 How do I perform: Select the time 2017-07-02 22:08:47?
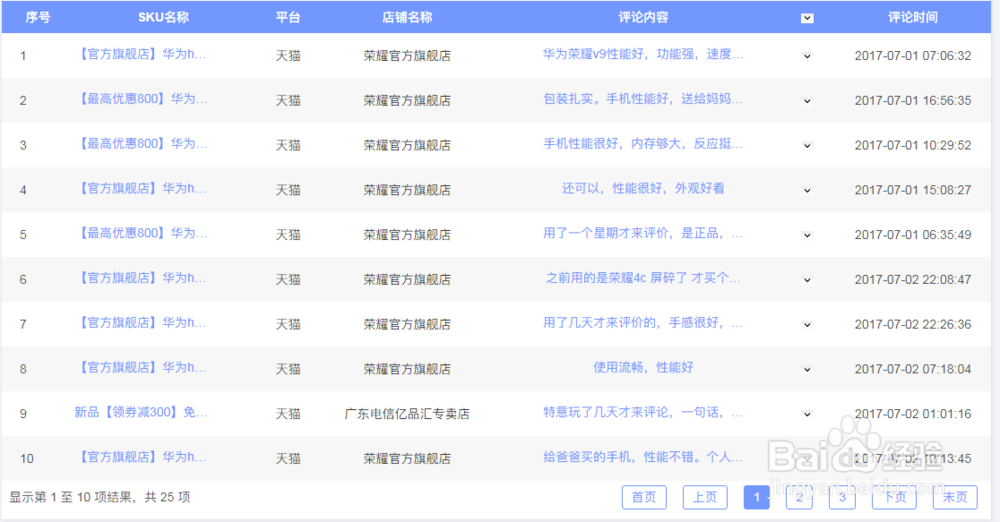913,280
